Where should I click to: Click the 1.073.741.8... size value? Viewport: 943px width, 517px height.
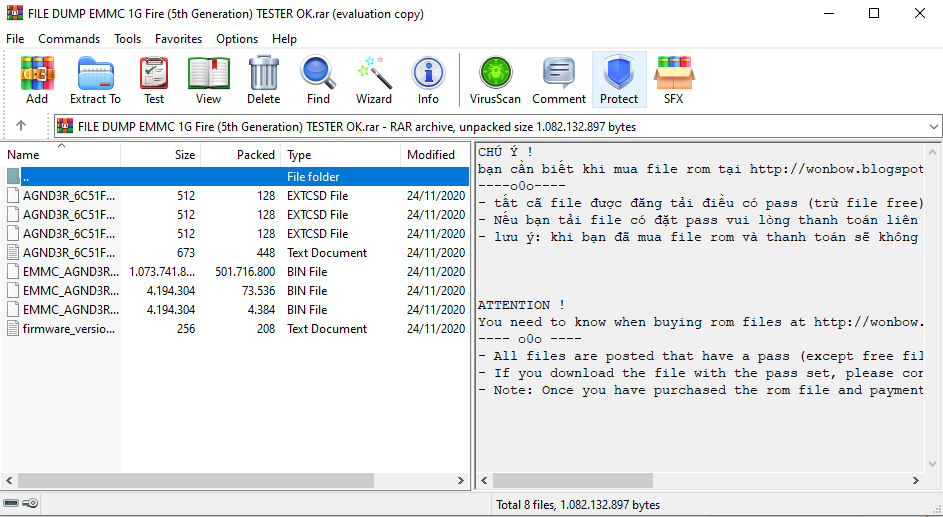(x=162, y=271)
